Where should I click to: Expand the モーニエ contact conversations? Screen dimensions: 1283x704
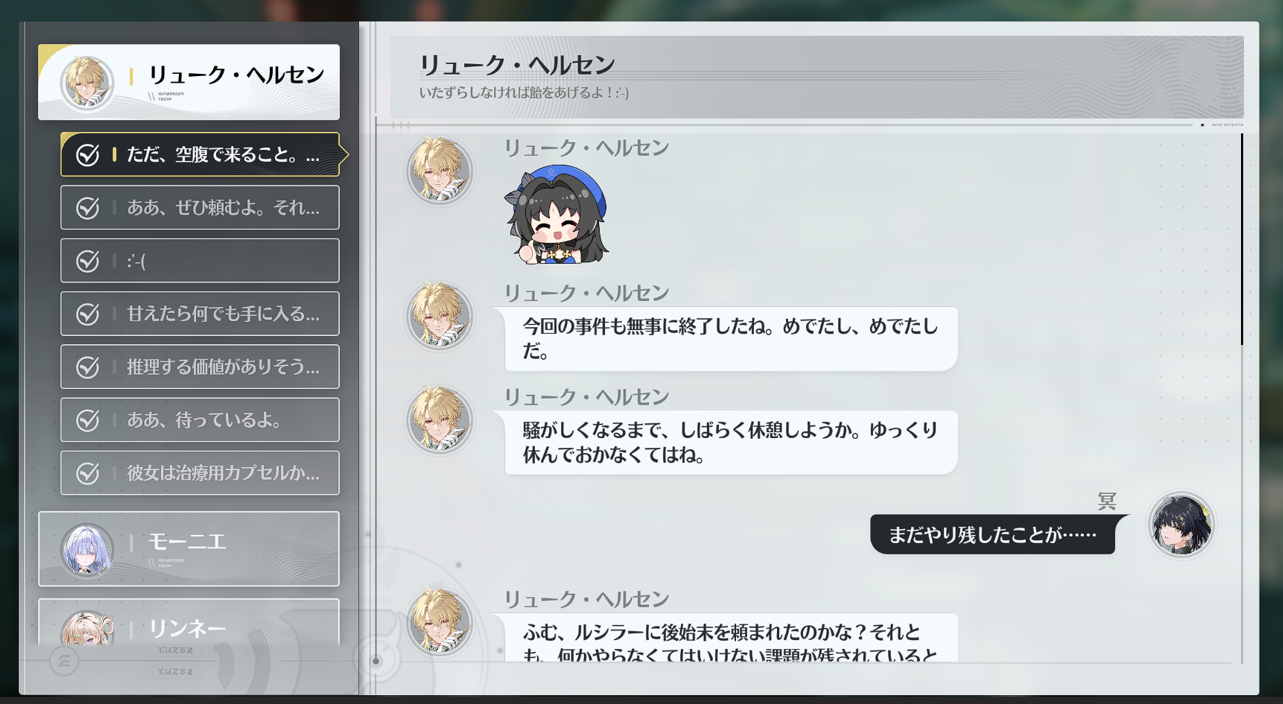(x=189, y=549)
